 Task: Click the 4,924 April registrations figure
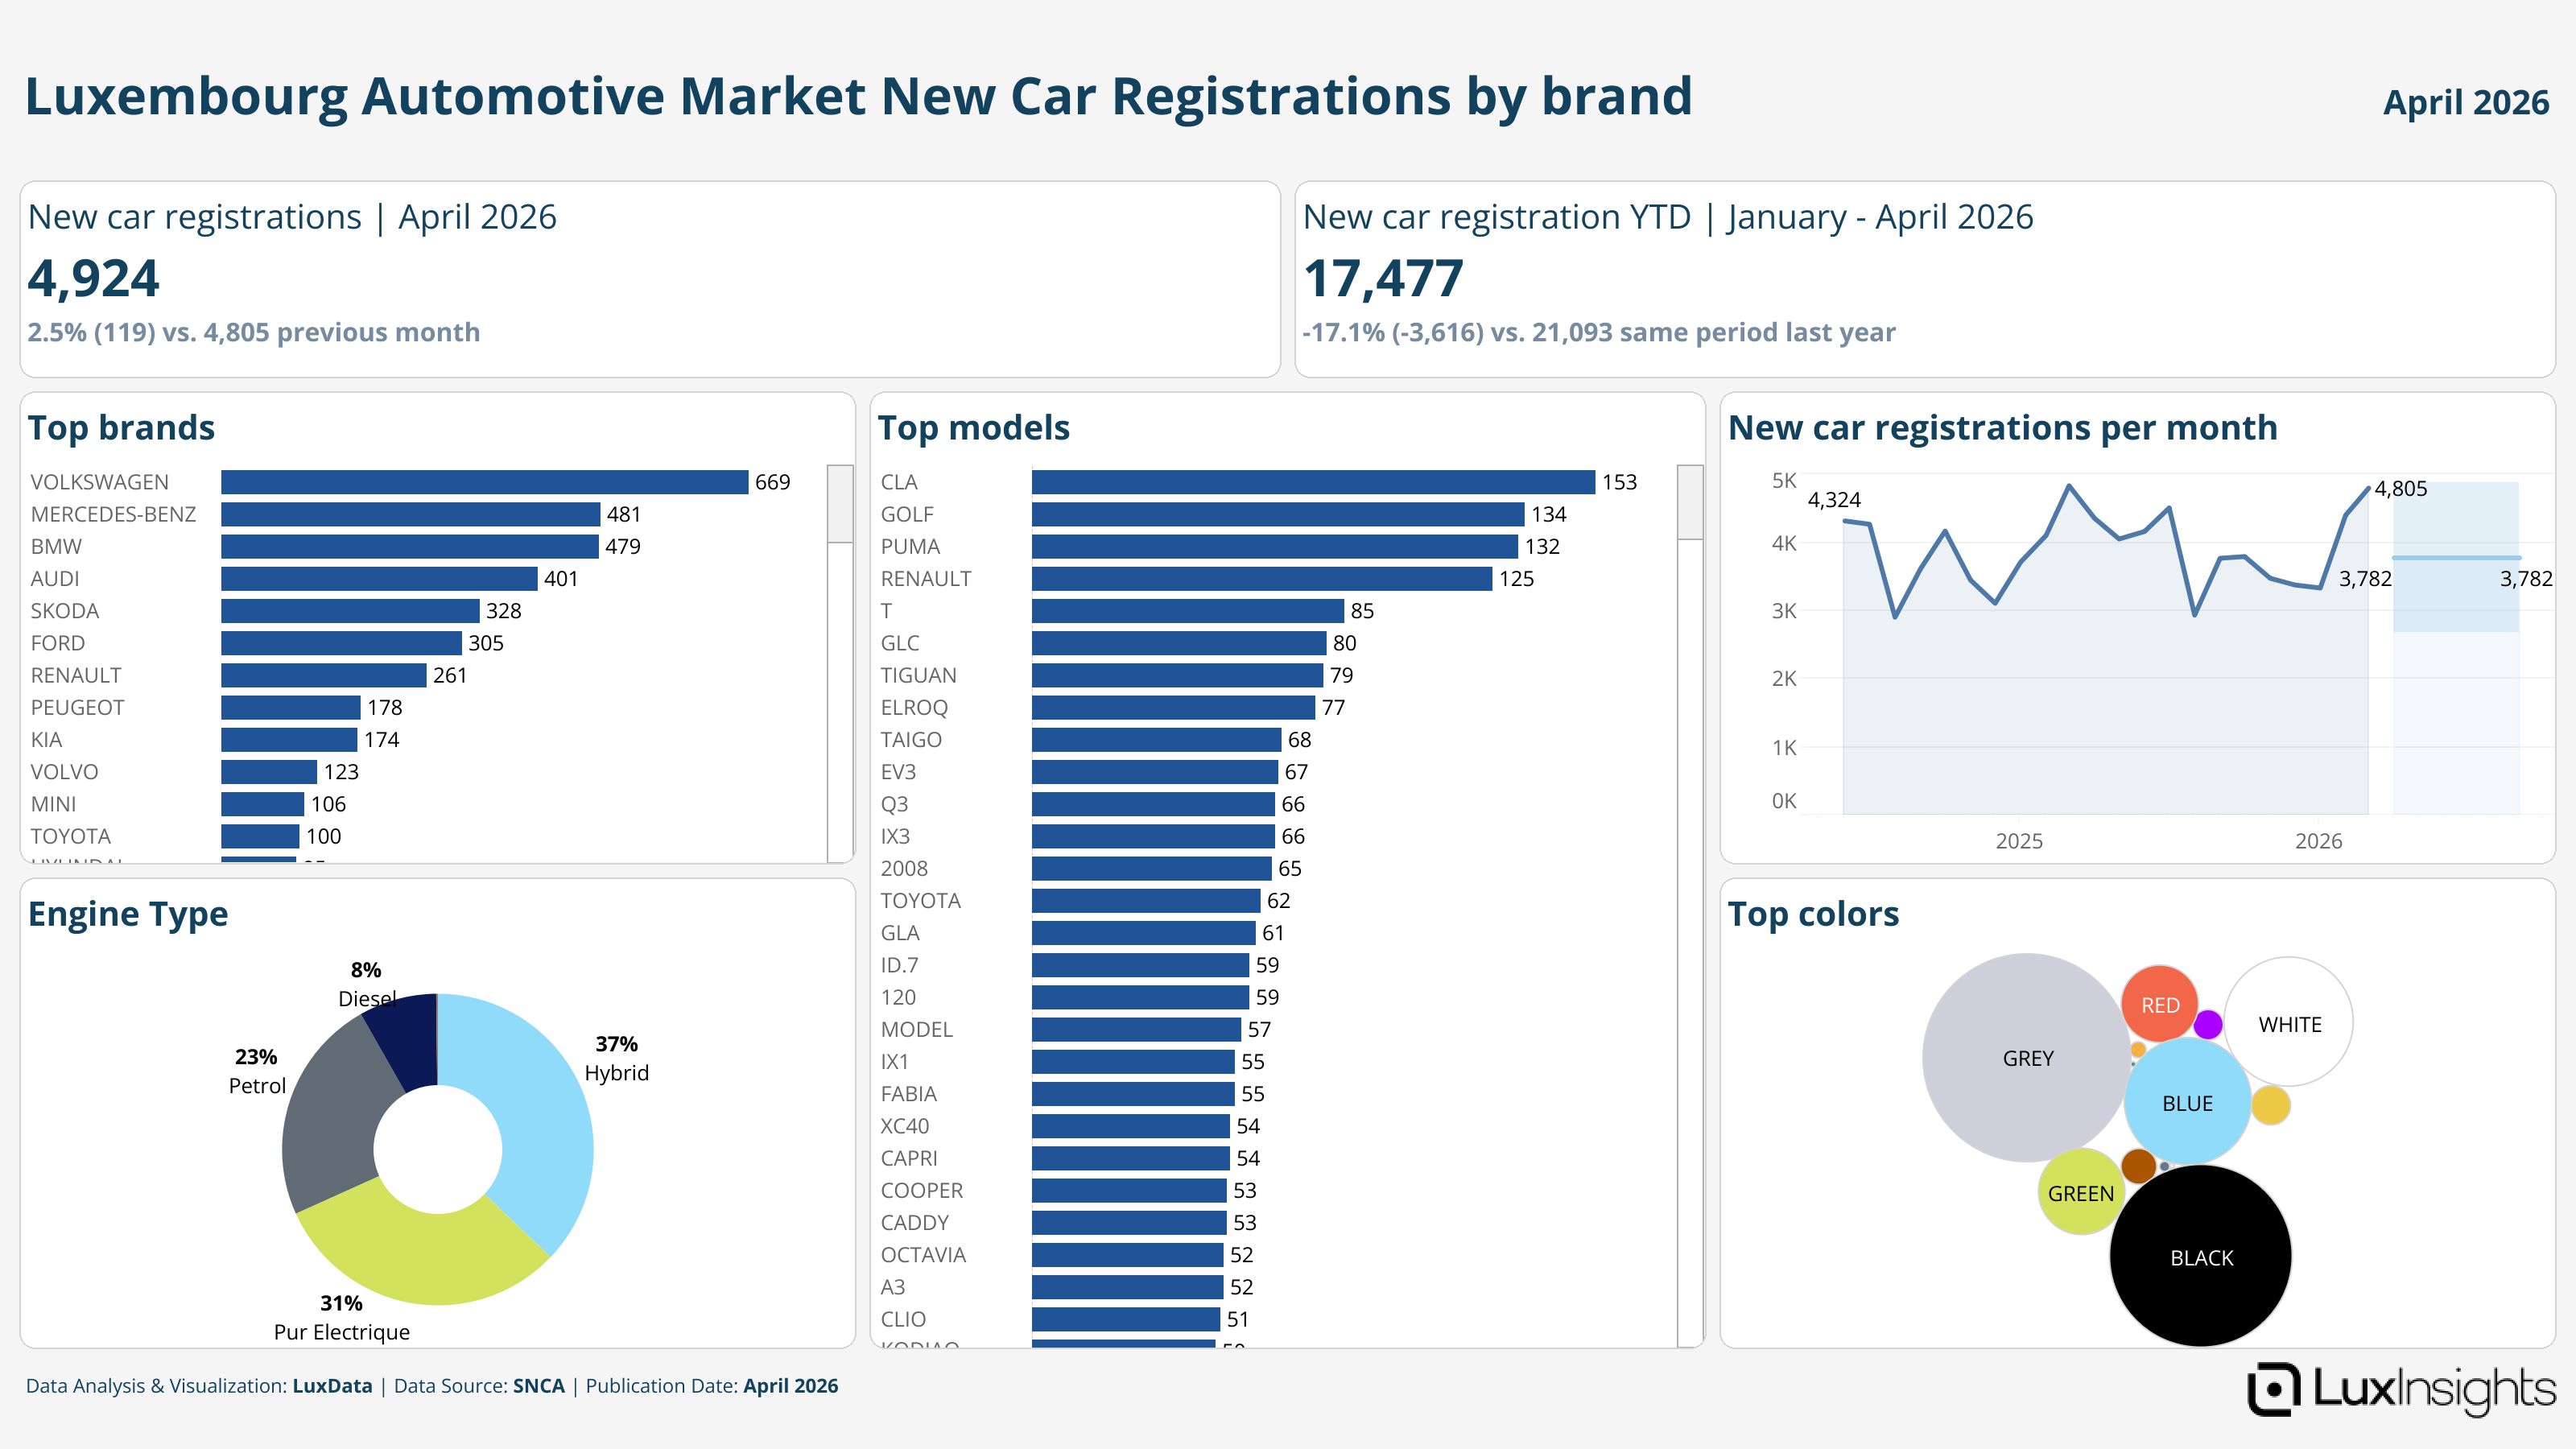pyautogui.click(x=93, y=278)
